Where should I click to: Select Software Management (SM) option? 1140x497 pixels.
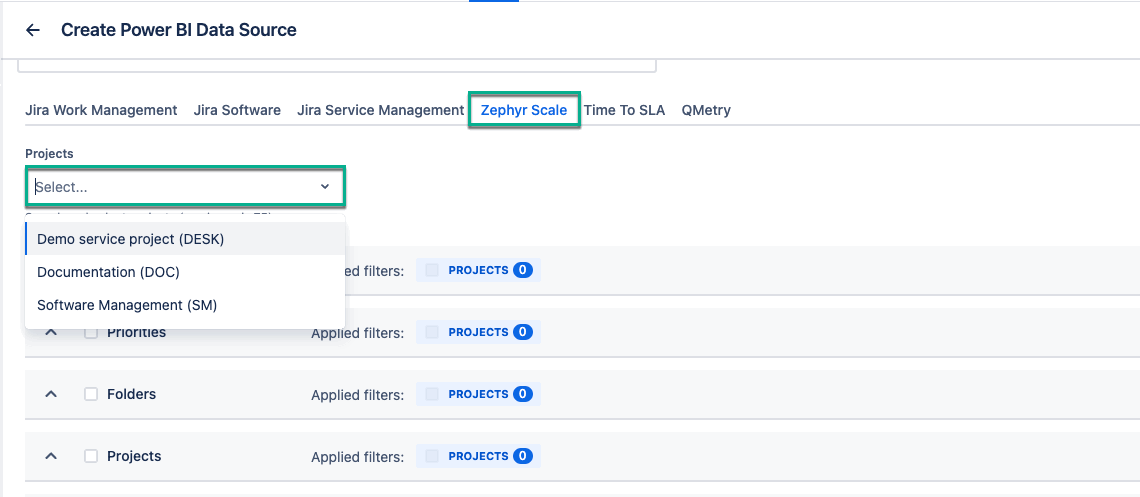[127, 305]
